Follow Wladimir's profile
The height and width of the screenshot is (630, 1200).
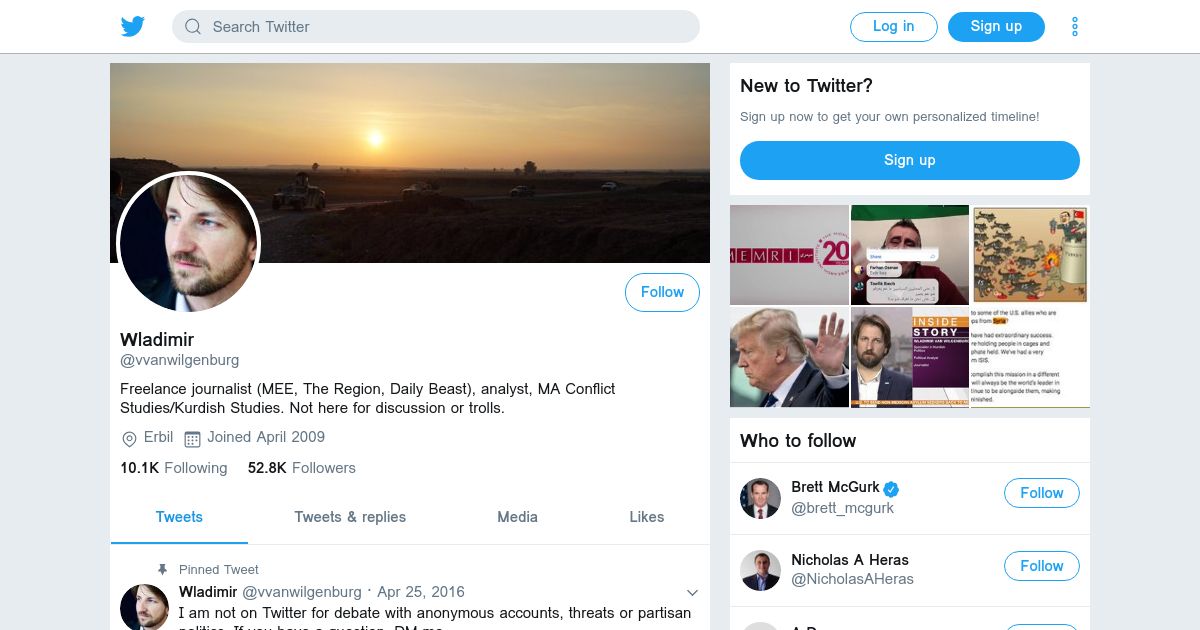662,292
